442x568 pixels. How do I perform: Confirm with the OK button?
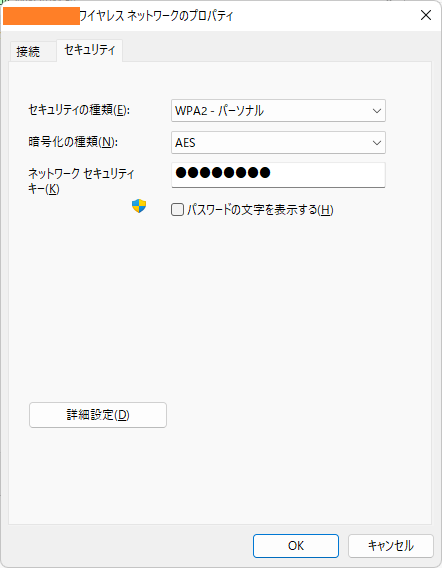(296, 546)
